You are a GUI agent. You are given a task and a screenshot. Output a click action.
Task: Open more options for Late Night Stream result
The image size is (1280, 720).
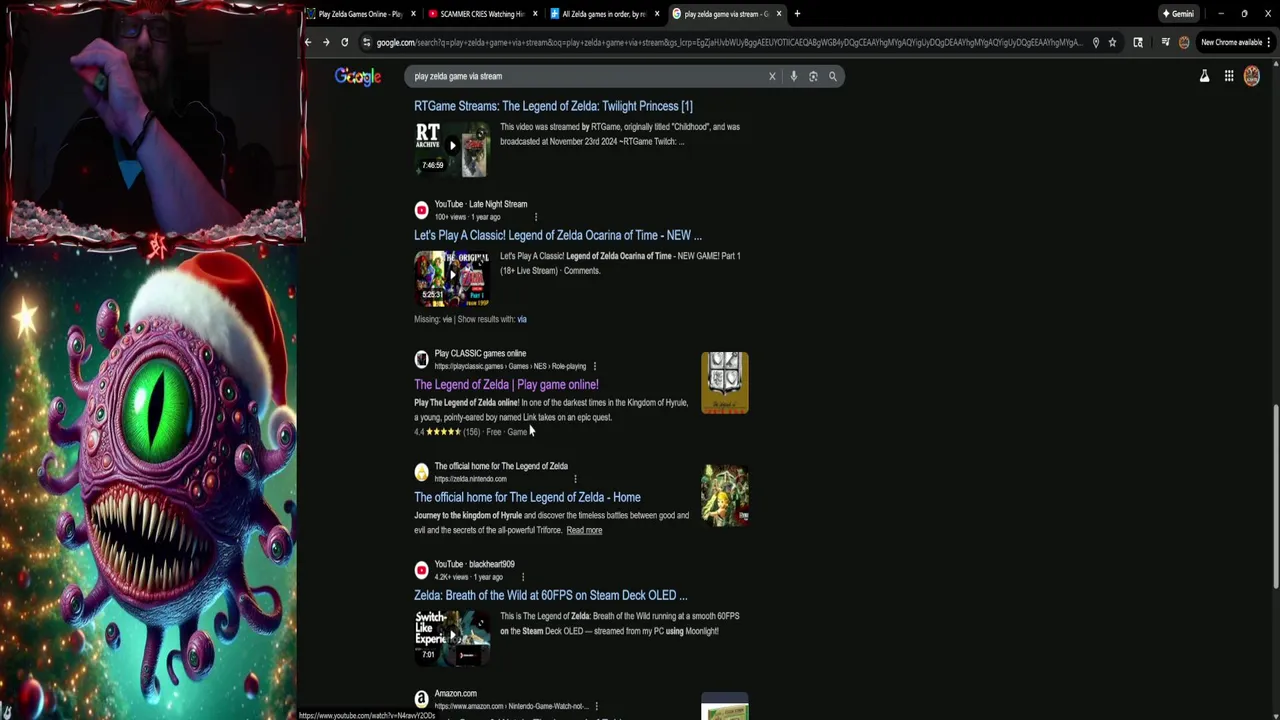(536, 217)
